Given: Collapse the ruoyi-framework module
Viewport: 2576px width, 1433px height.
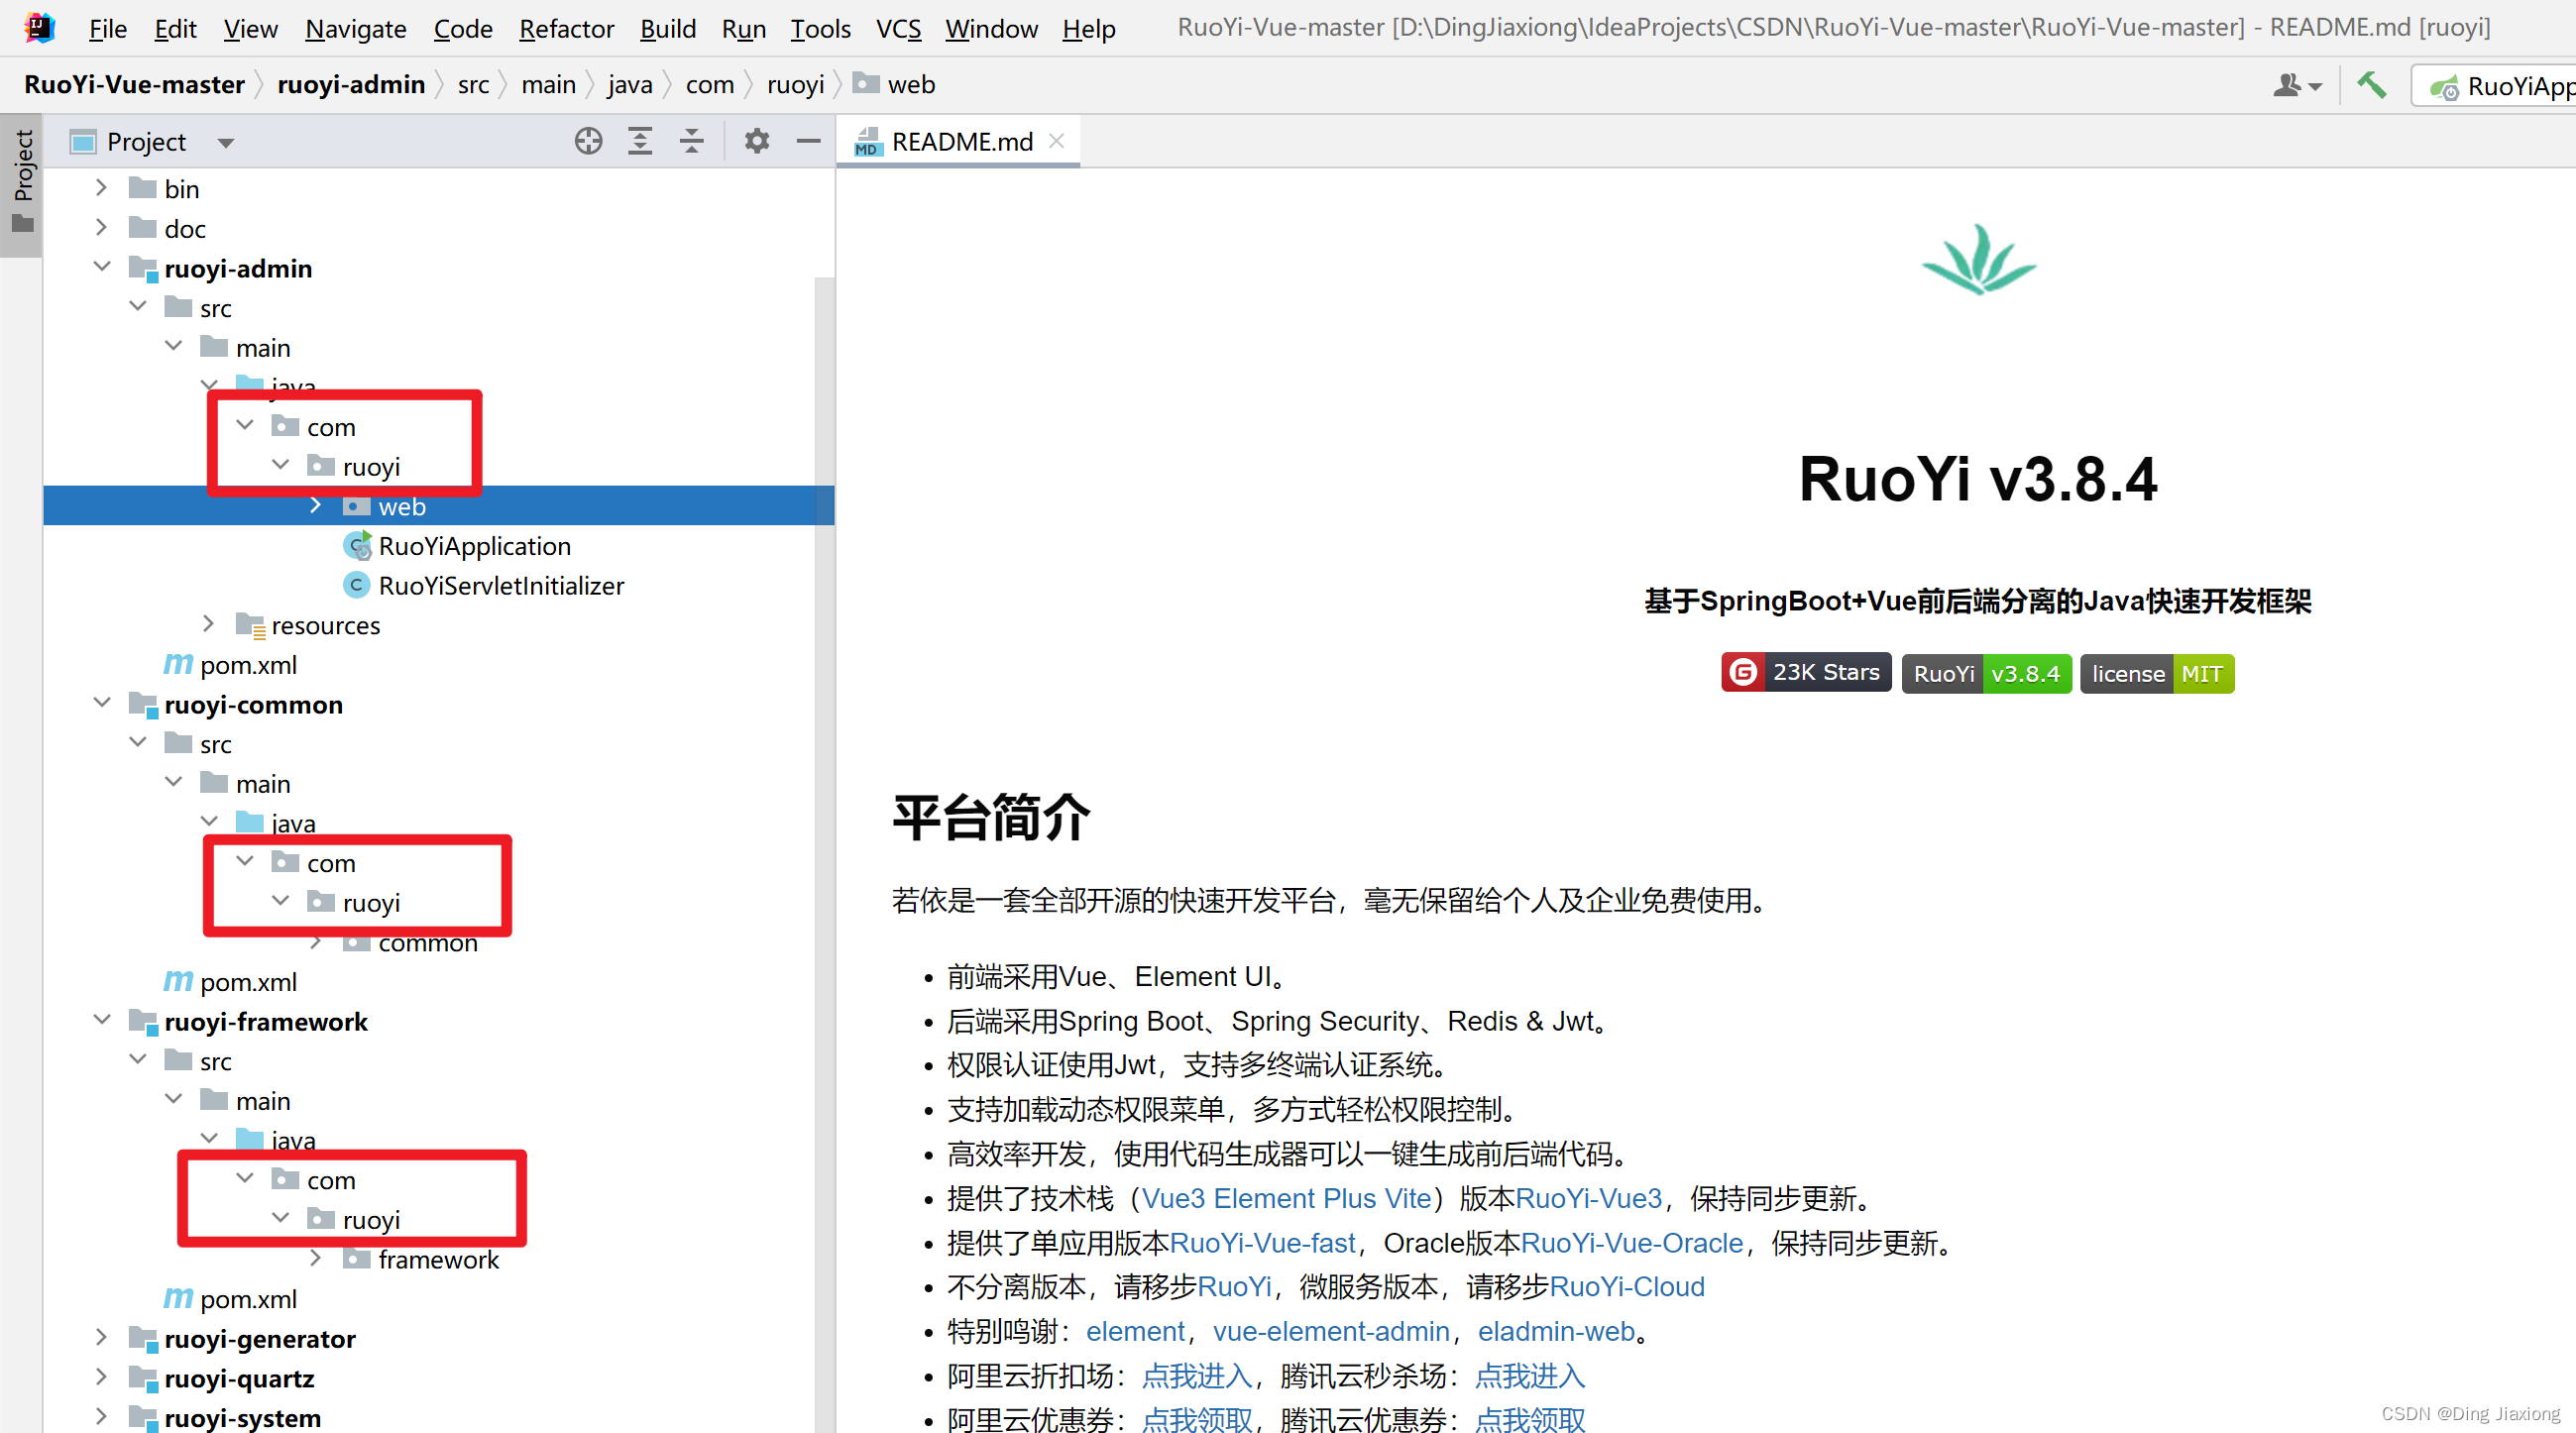Looking at the screenshot, I should pyautogui.click(x=101, y=1019).
